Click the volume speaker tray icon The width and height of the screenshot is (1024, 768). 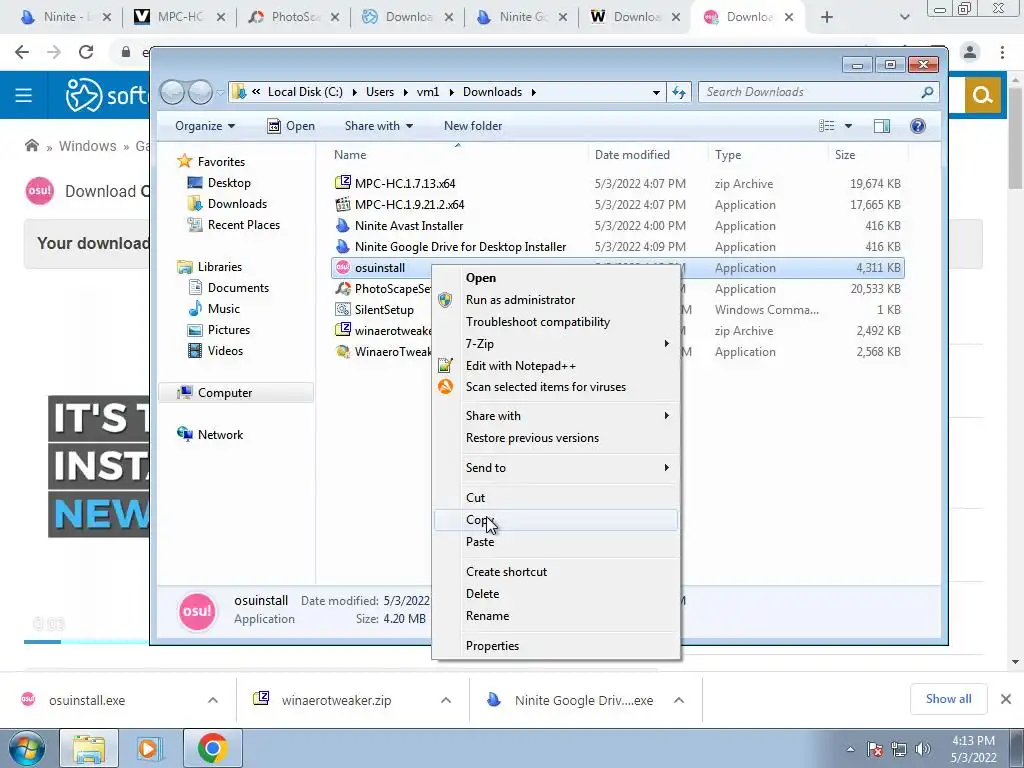point(923,749)
